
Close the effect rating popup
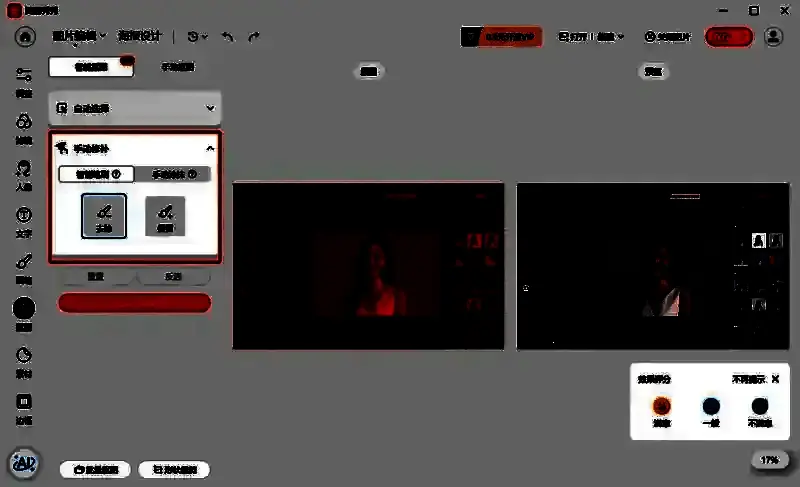[x=775, y=380]
